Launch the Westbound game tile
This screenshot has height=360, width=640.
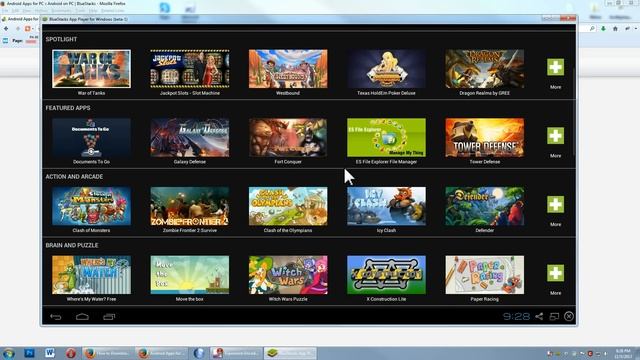point(288,69)
